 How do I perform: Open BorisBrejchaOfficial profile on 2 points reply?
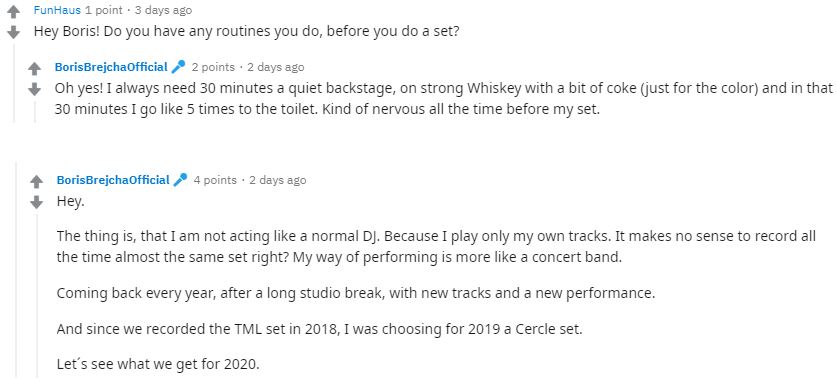(111, 67)
